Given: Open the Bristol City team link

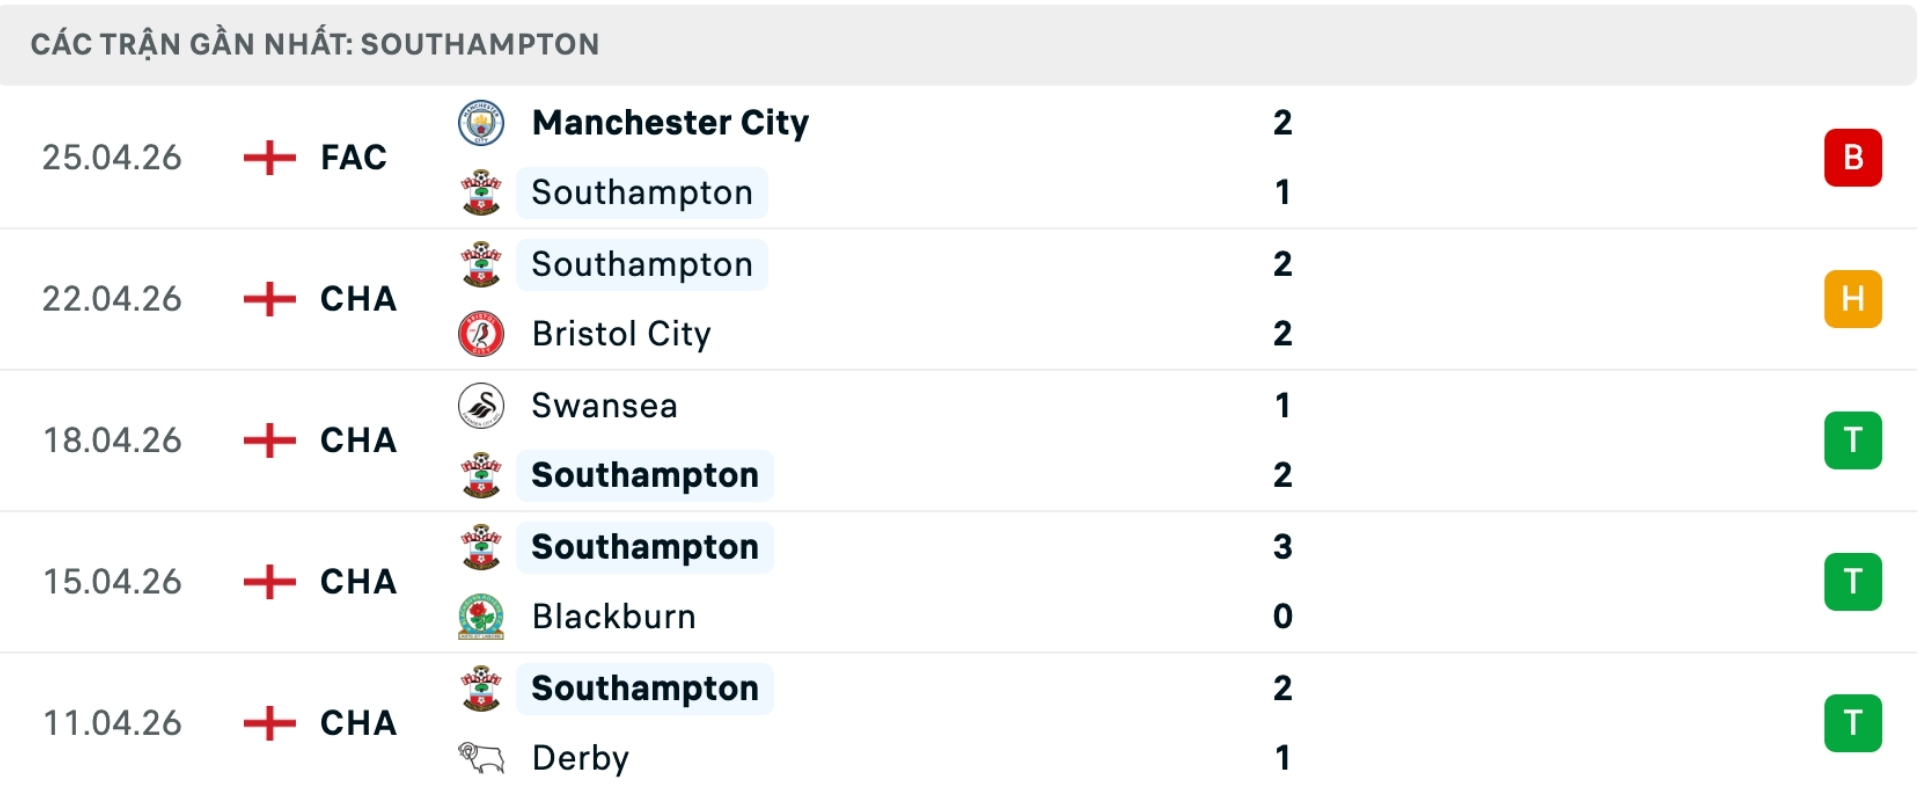Looking at the screenshot, I should tap(621, 334).
